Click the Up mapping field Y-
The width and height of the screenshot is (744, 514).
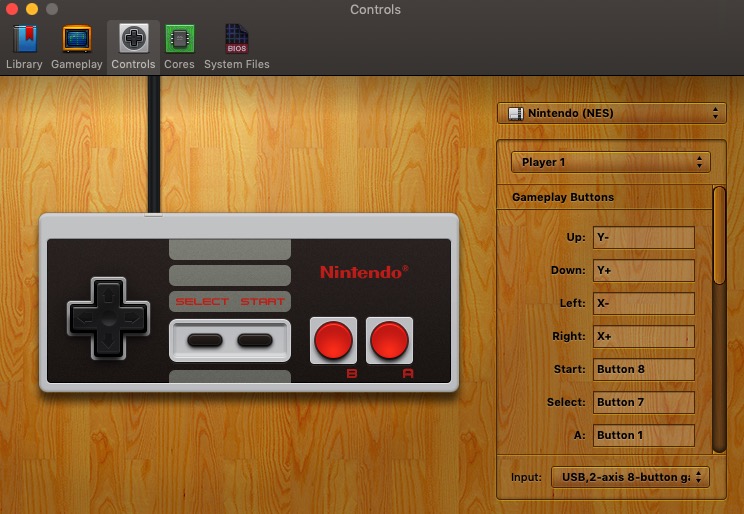click(643, 237)
